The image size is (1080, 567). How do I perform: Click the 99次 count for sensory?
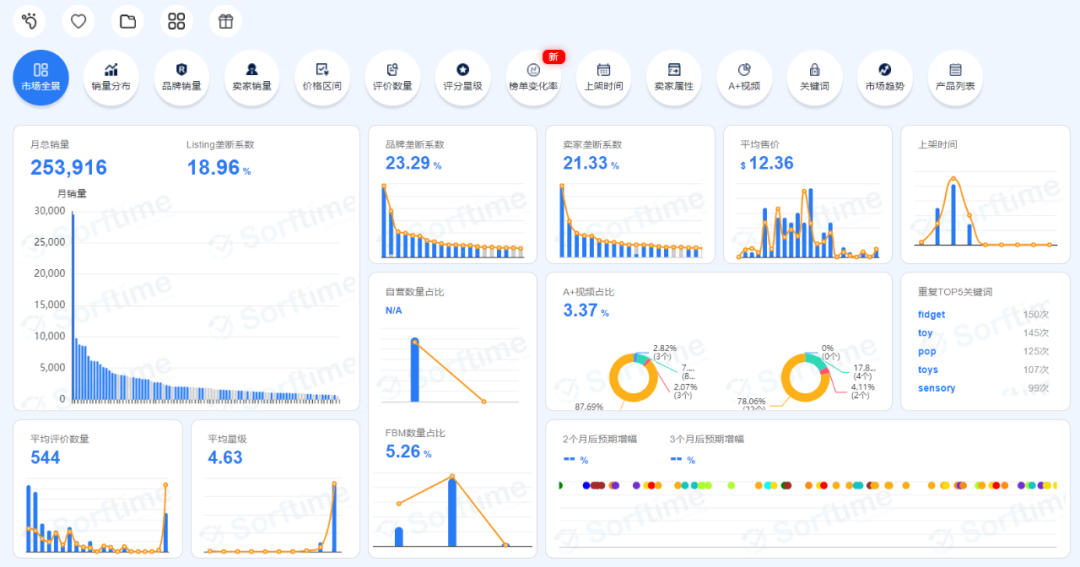point(1039,388)
